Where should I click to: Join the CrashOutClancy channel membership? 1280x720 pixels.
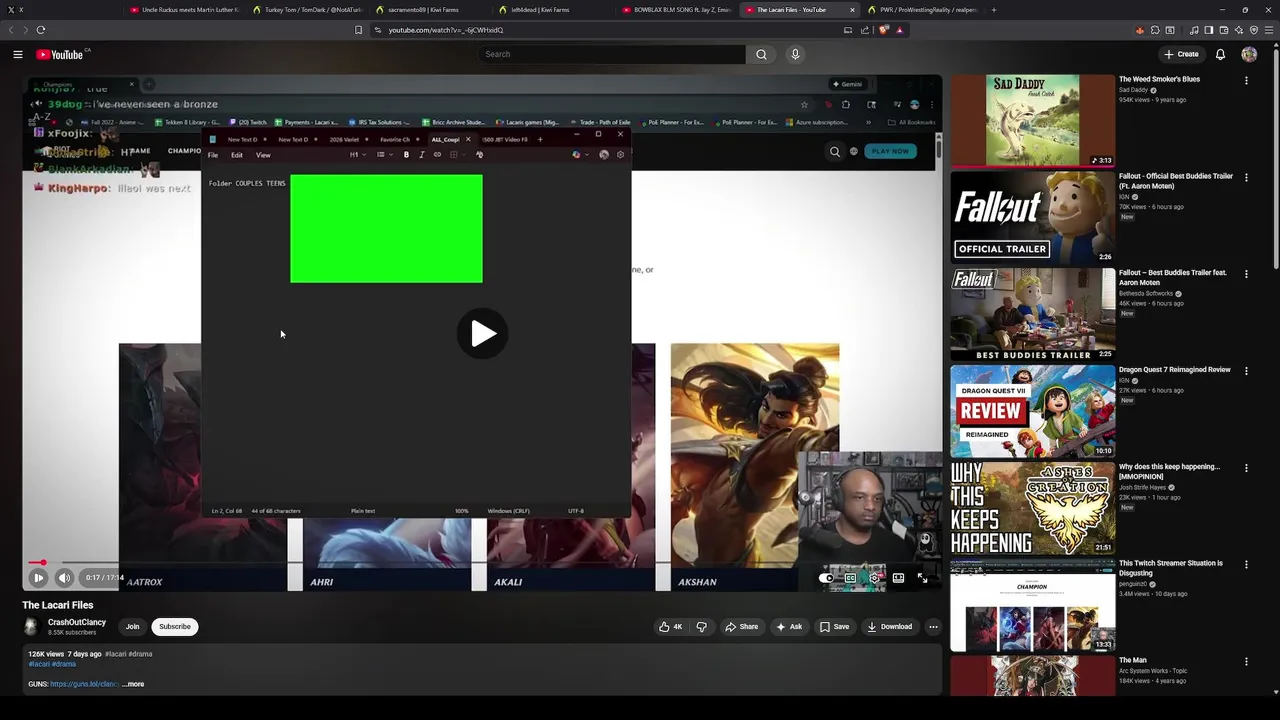(132, 627)
